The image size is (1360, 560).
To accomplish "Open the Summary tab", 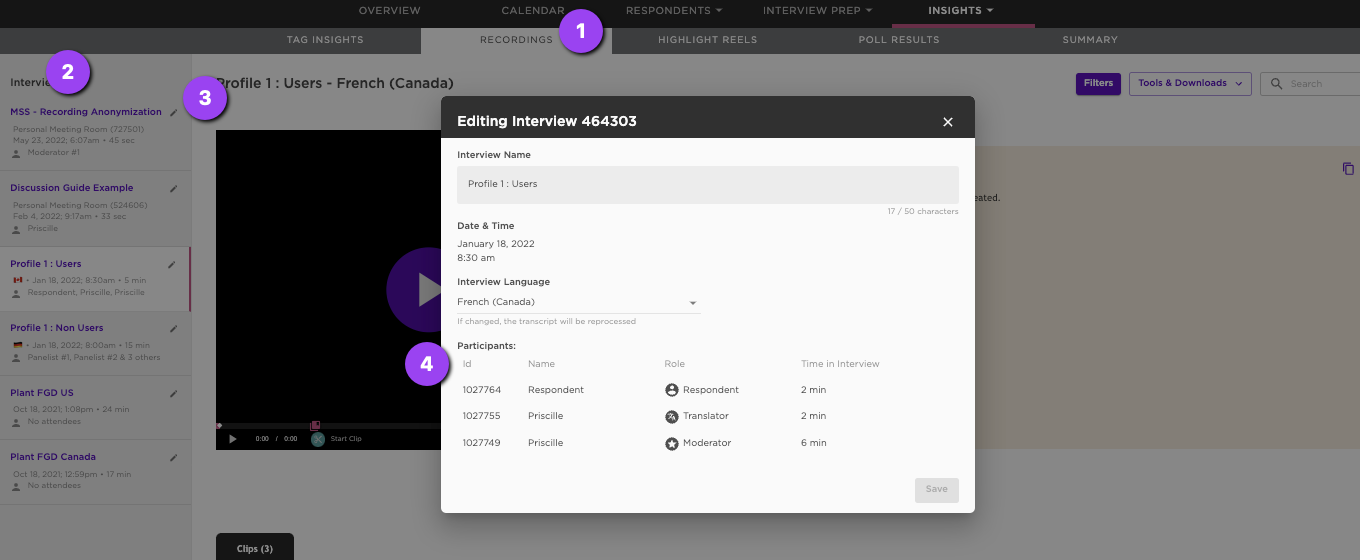I will click(x=1090, y=40).
